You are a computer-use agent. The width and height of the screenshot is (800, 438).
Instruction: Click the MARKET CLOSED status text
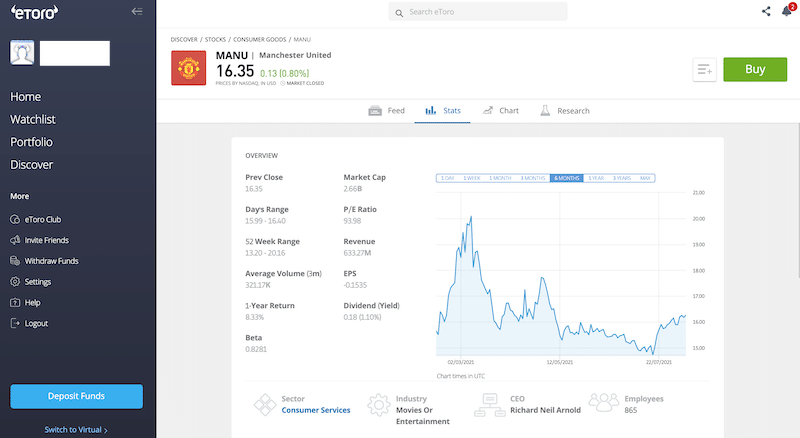(305, 83)
